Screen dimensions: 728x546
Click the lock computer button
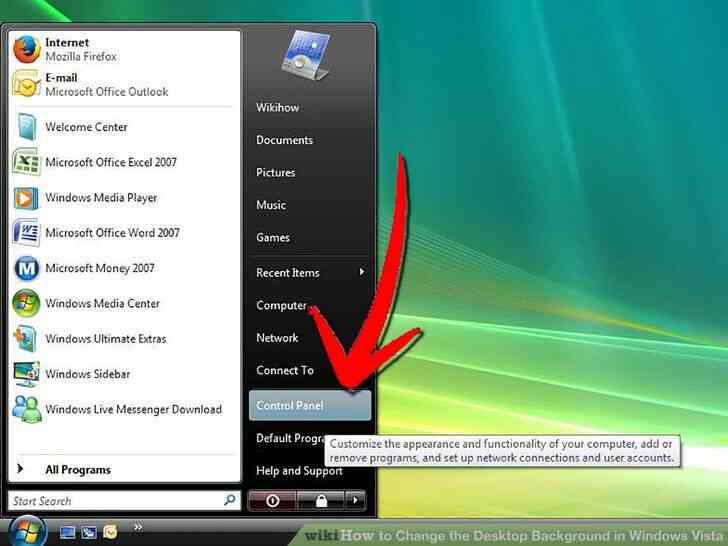click(x=321, y=500)
